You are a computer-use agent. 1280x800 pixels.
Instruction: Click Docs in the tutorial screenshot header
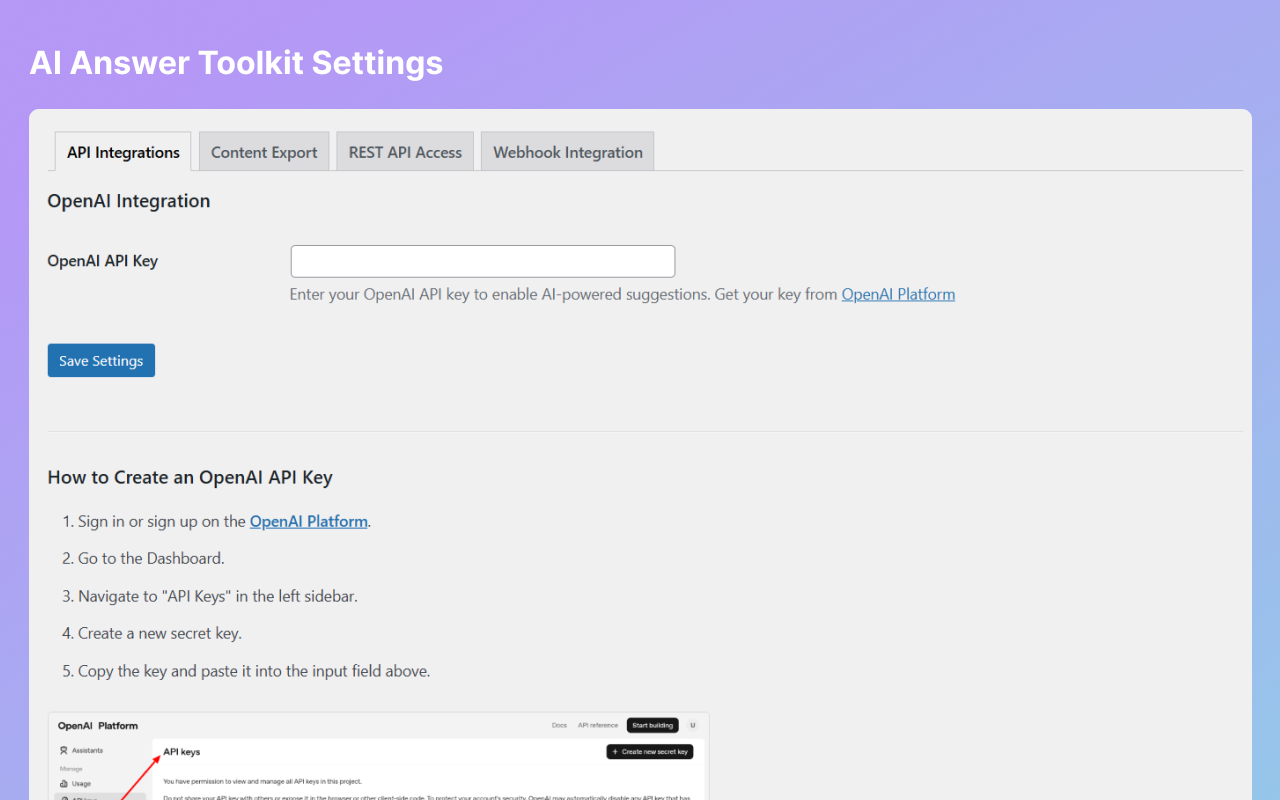point(559,725)
